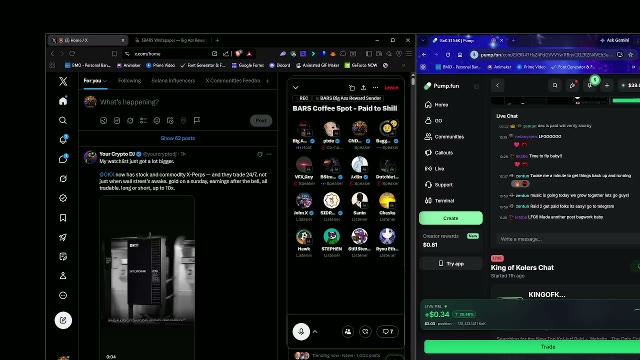Add new feed tab plus on X

[x=268, y=81]
